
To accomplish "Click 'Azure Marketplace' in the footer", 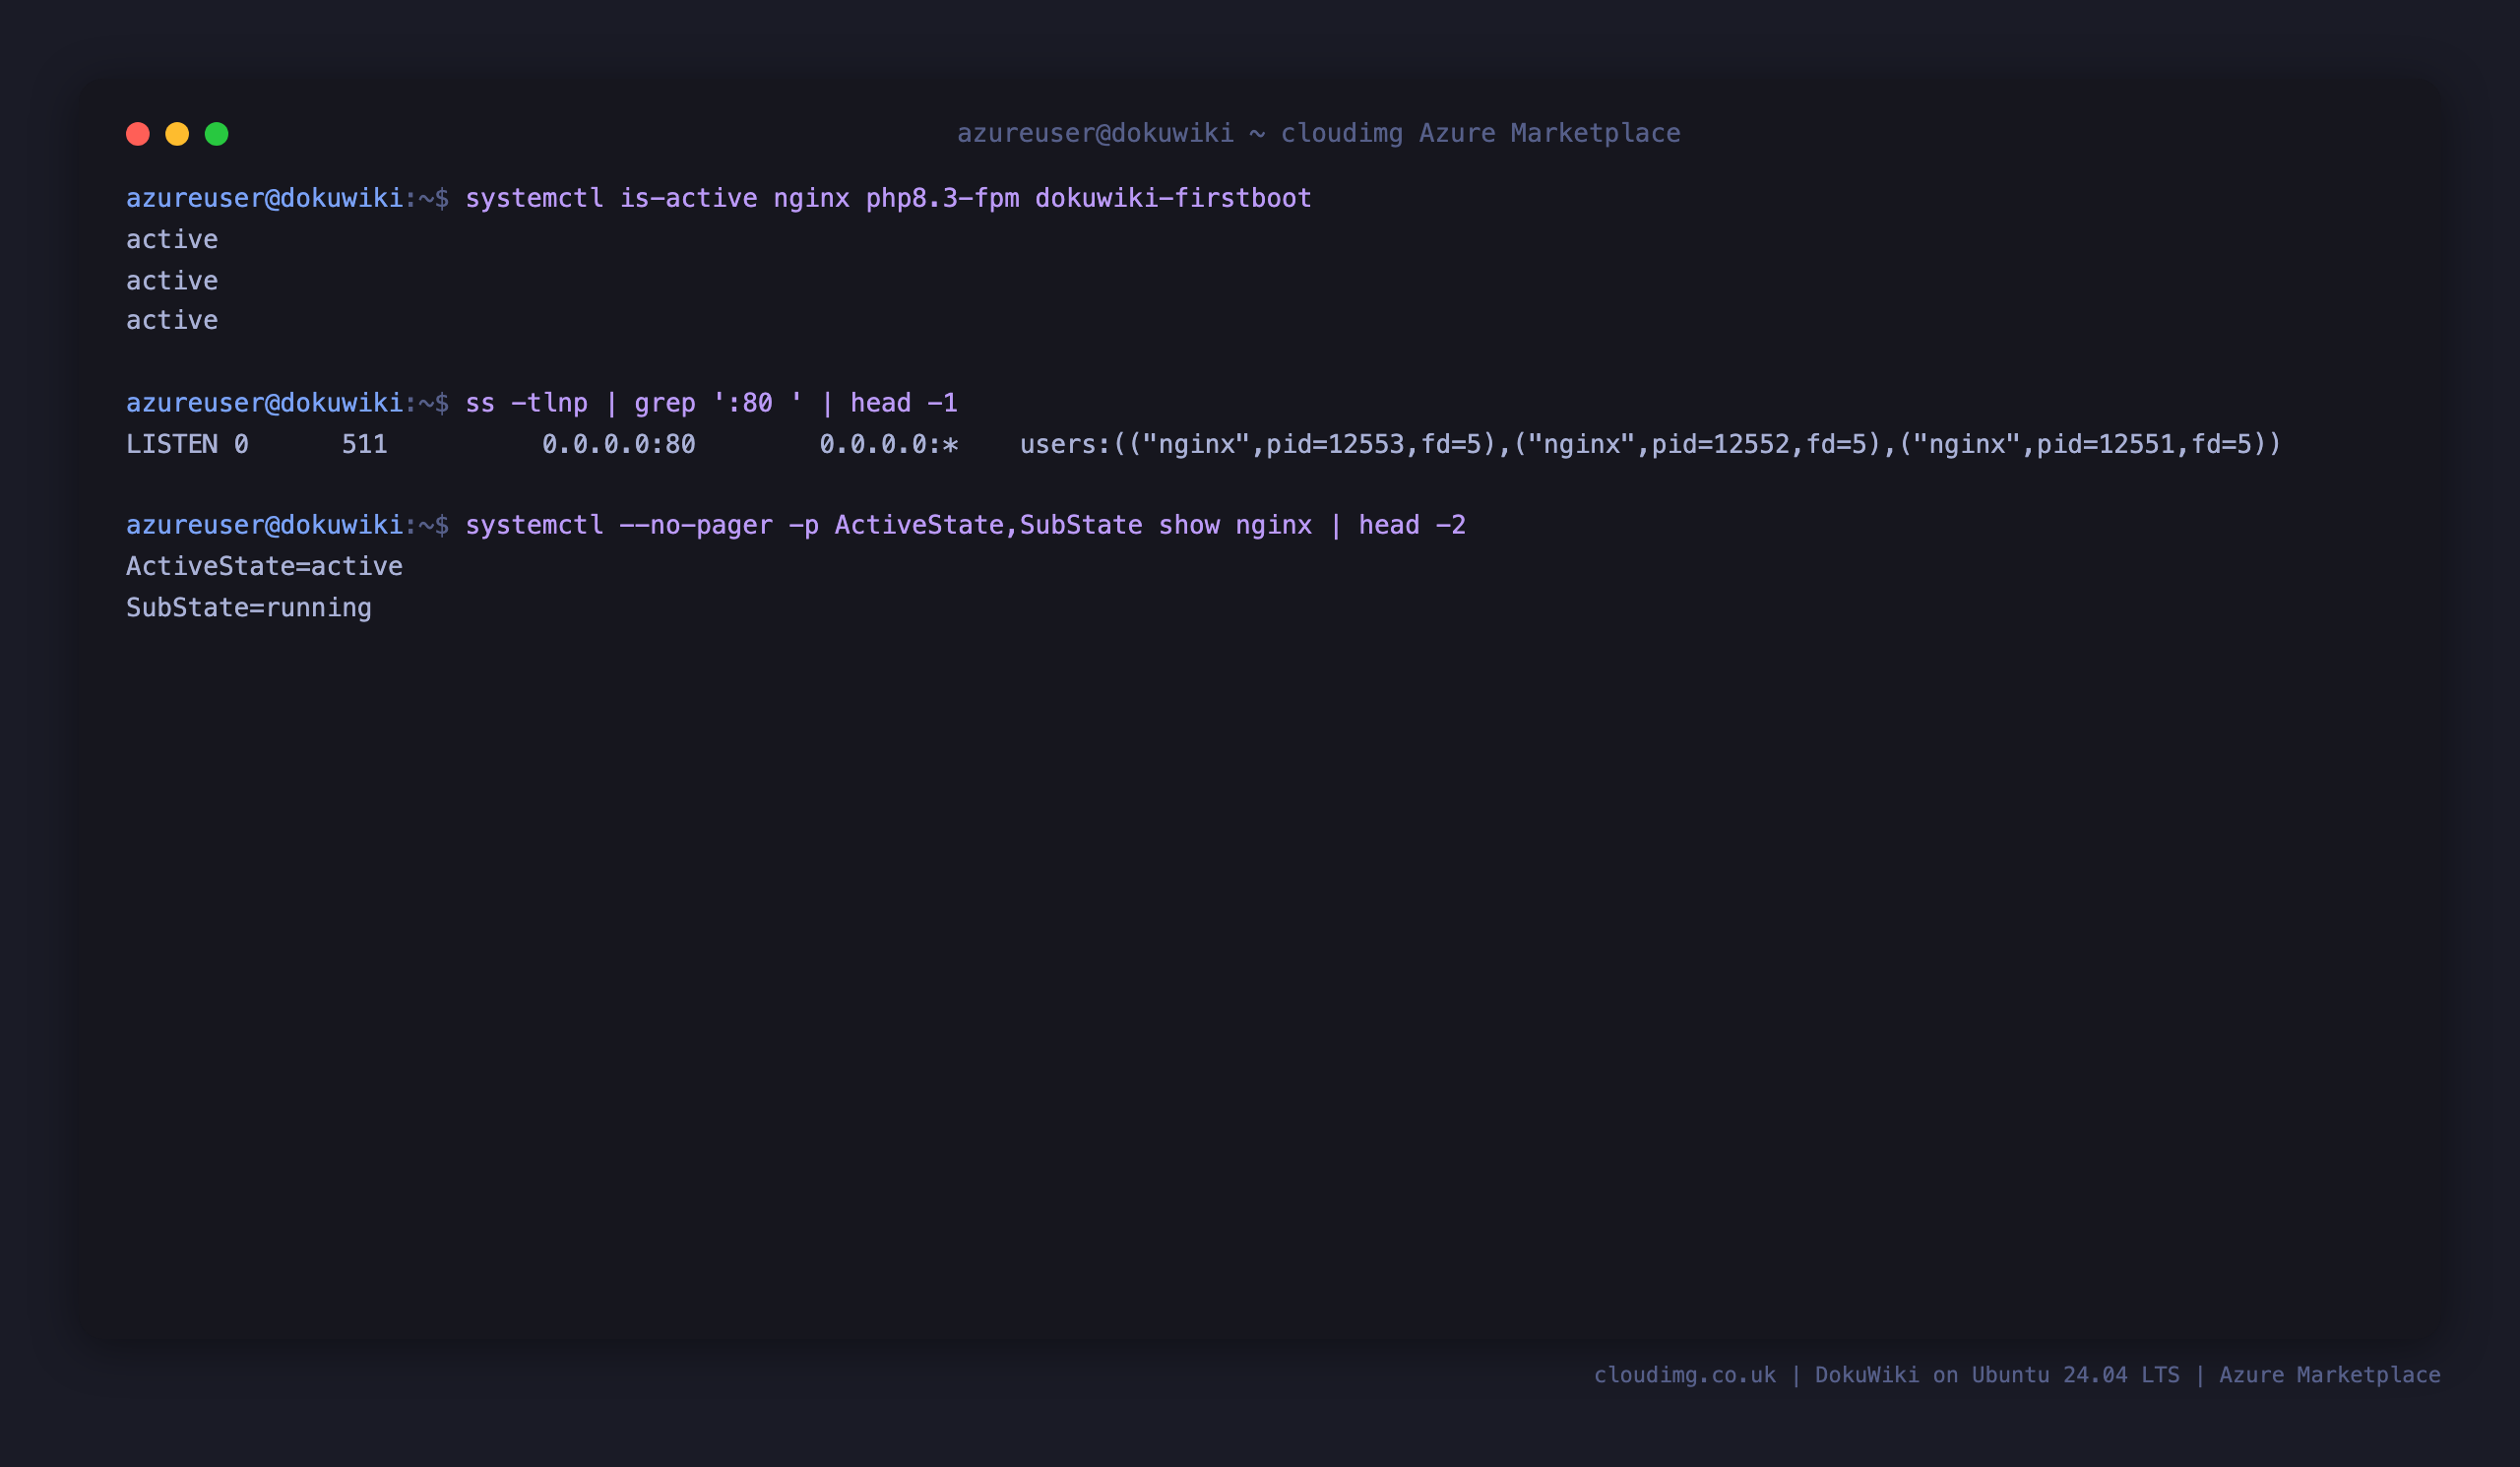I will (2330, 1375).
